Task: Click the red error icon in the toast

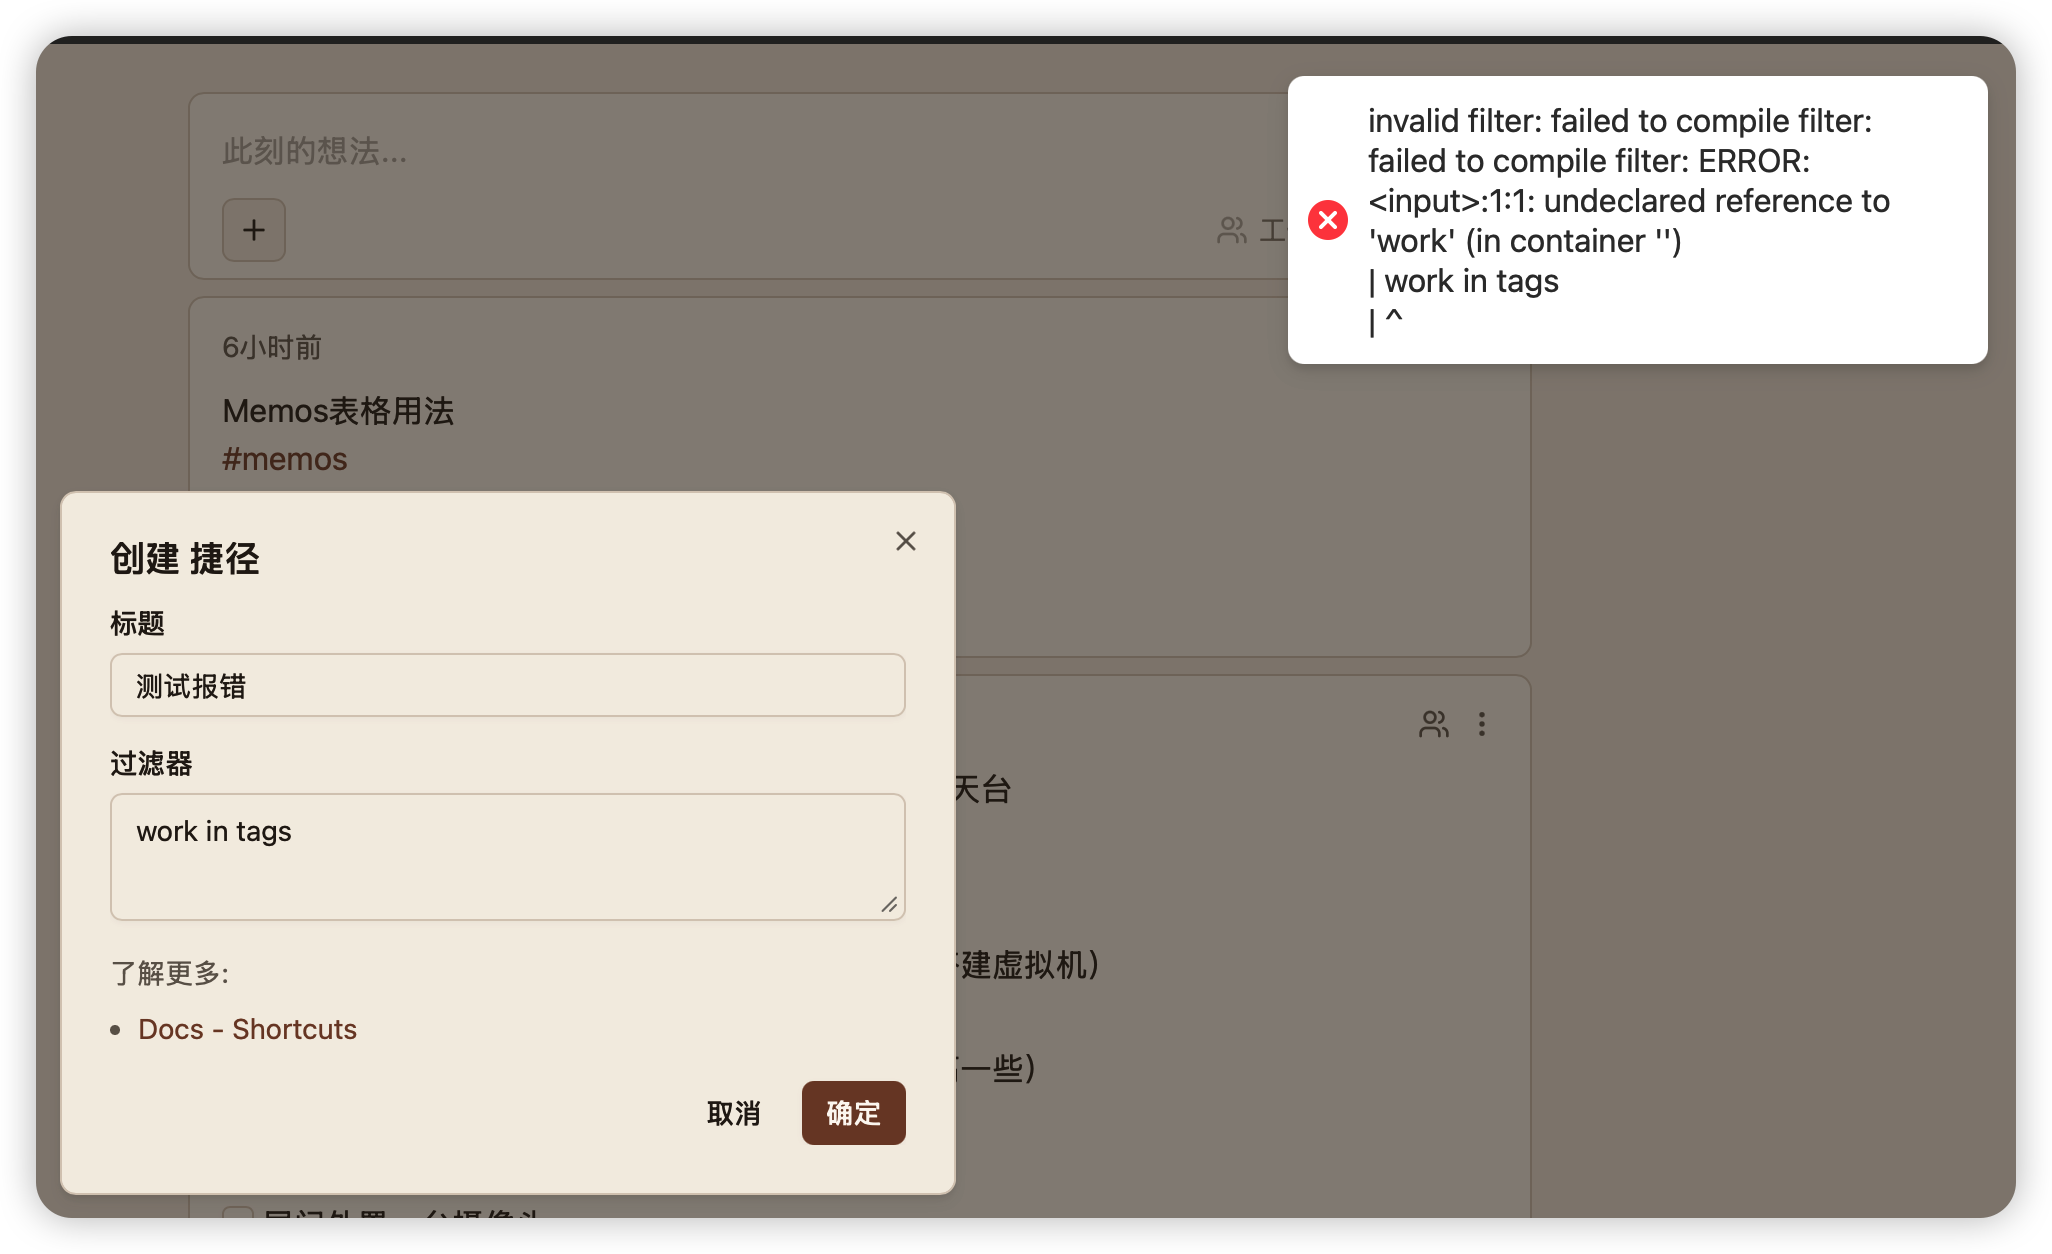Action: (1328, 220)
